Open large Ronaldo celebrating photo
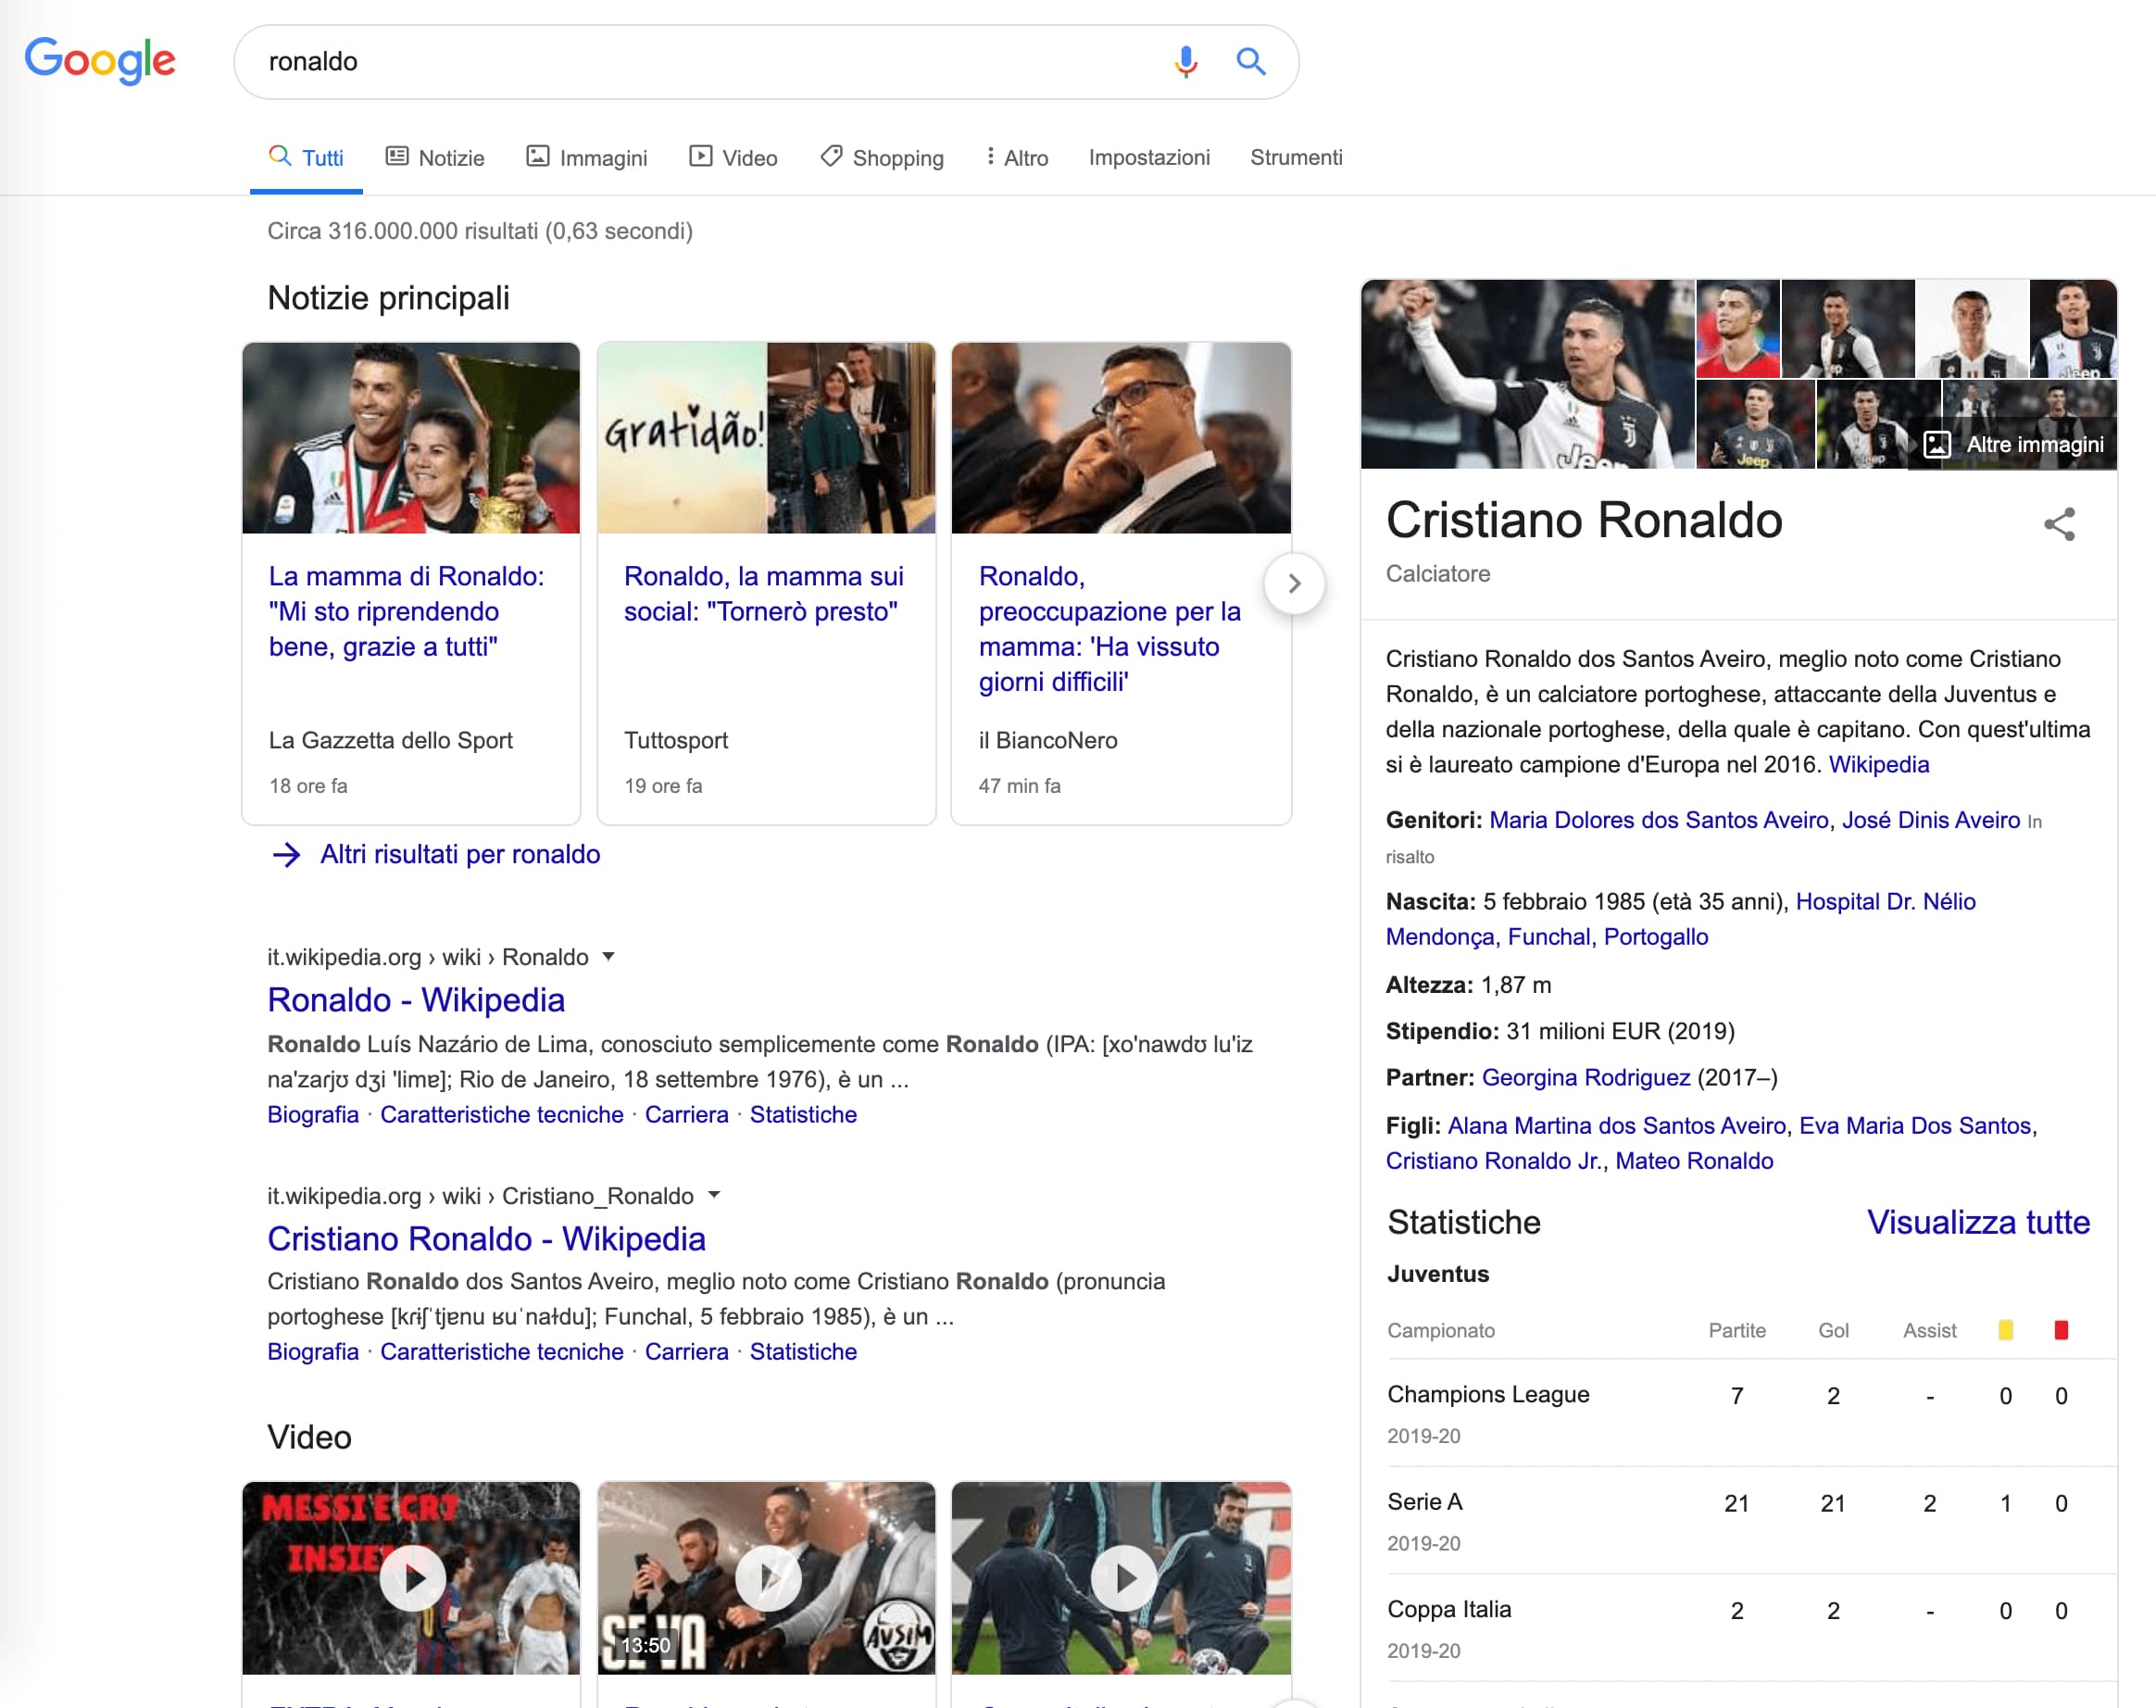This screenshot has width=2156, height=1708. (1527, 373)
